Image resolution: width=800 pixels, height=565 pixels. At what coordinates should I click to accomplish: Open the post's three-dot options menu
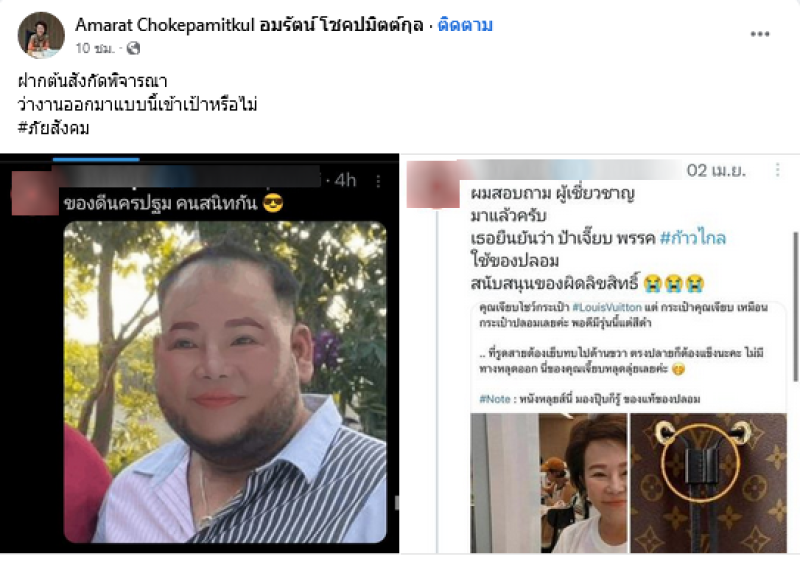pos(759,34)
